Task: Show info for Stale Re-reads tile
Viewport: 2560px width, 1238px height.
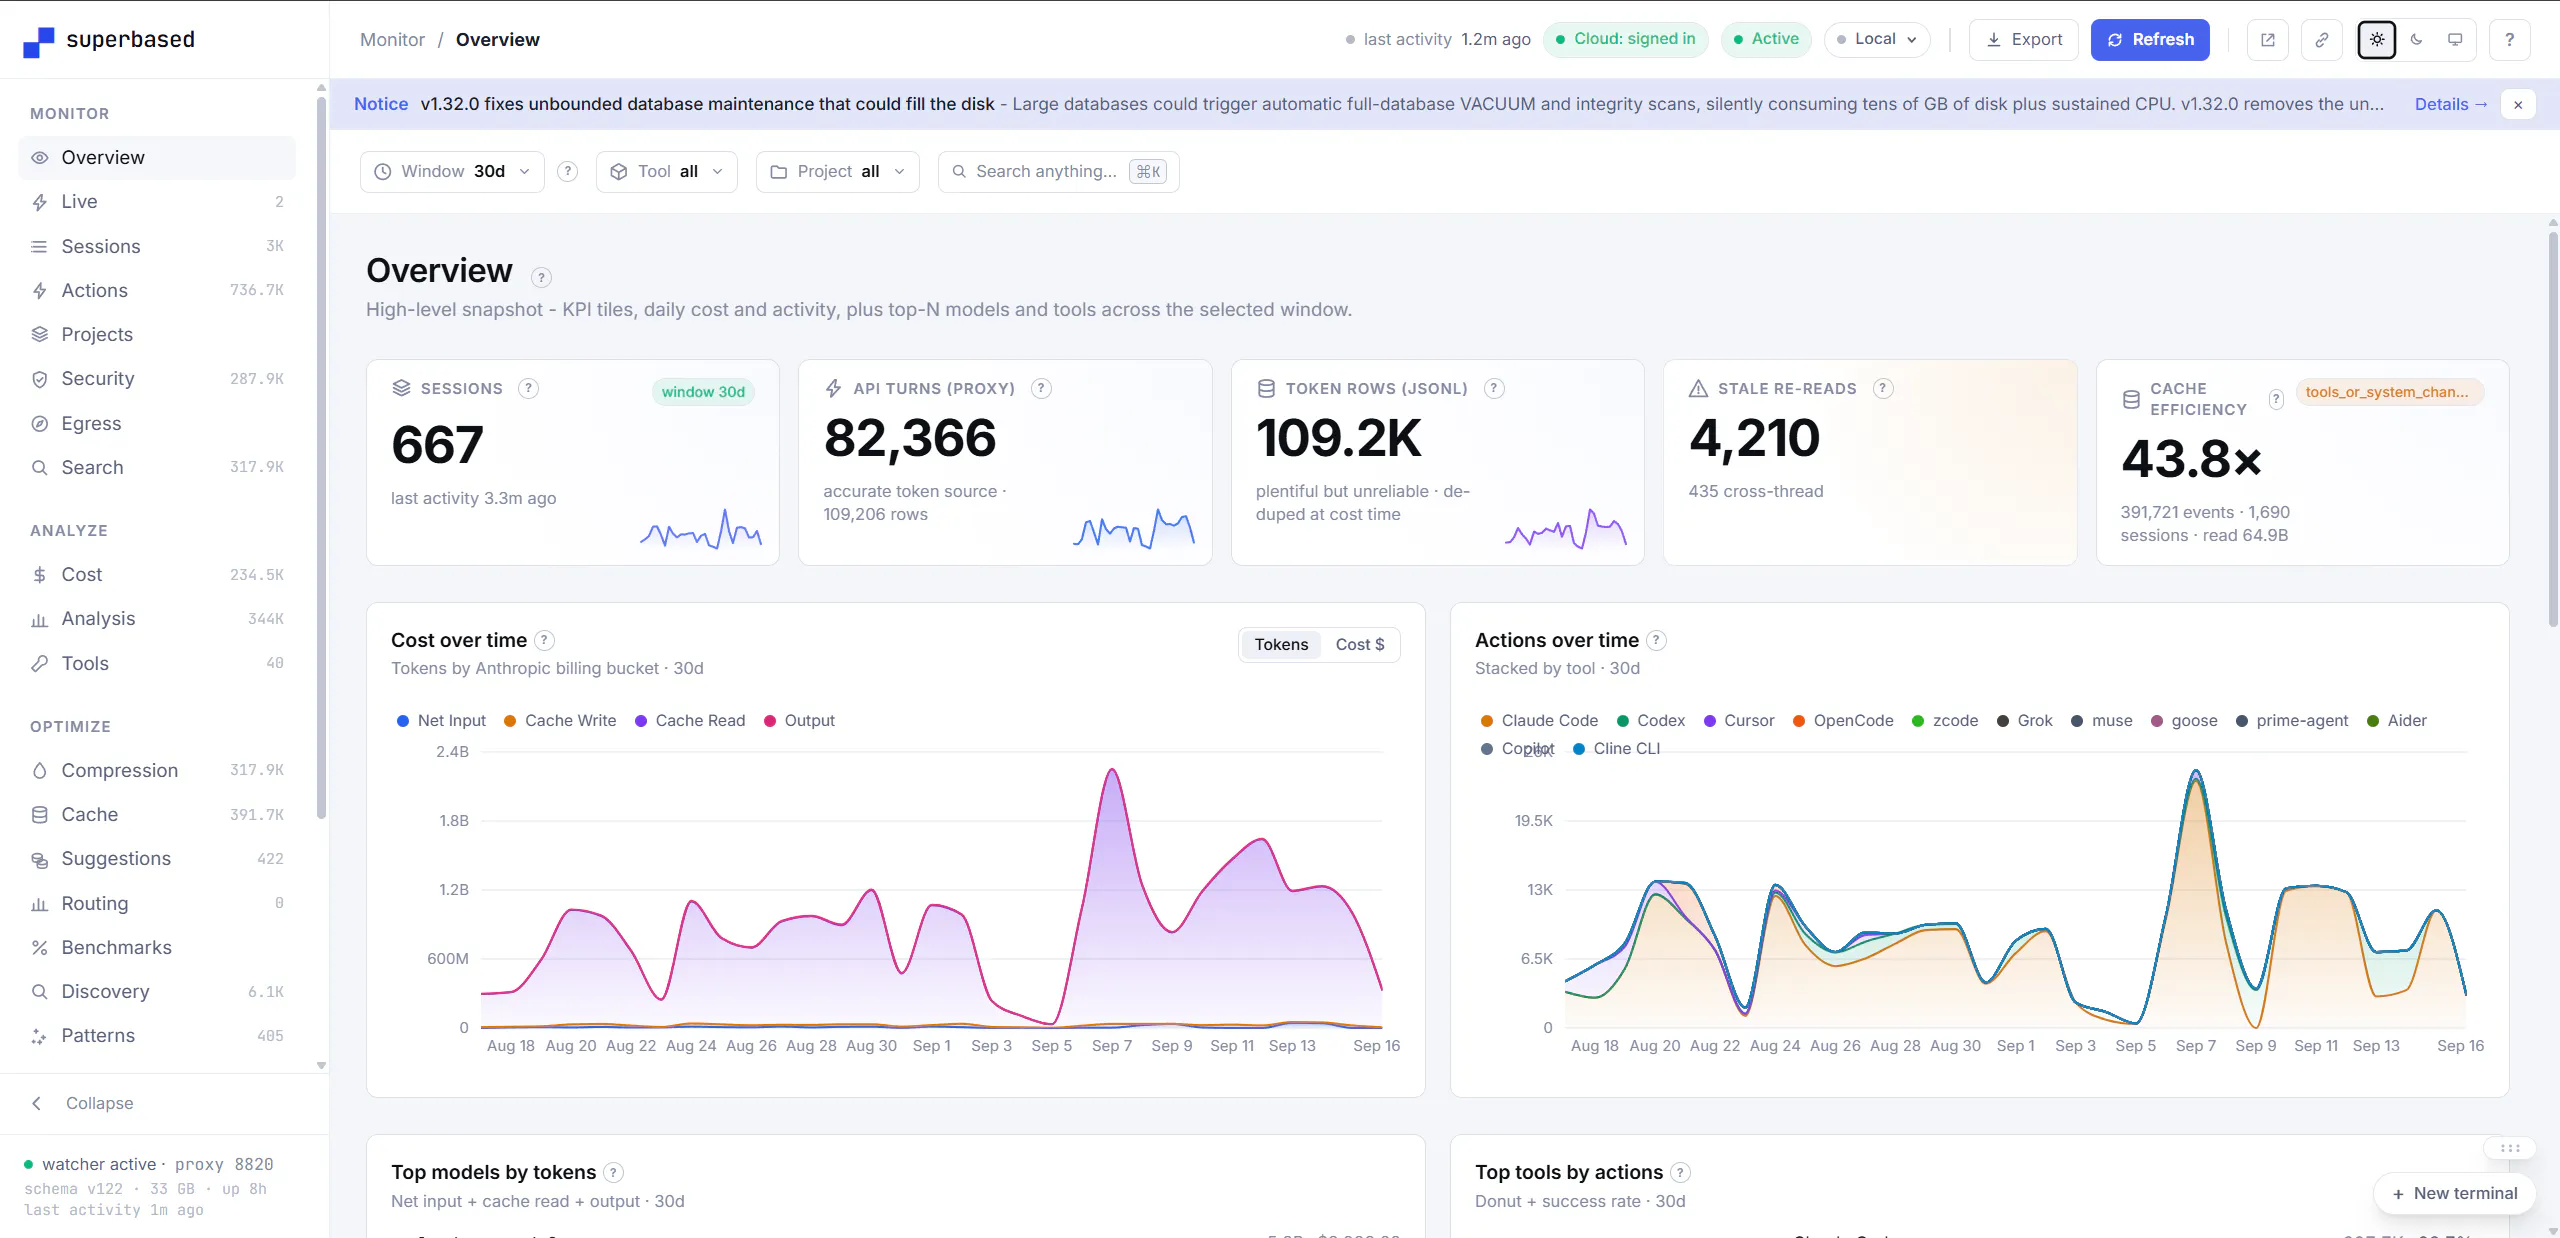Action: pyautogui.click(x=1883, y=388)
